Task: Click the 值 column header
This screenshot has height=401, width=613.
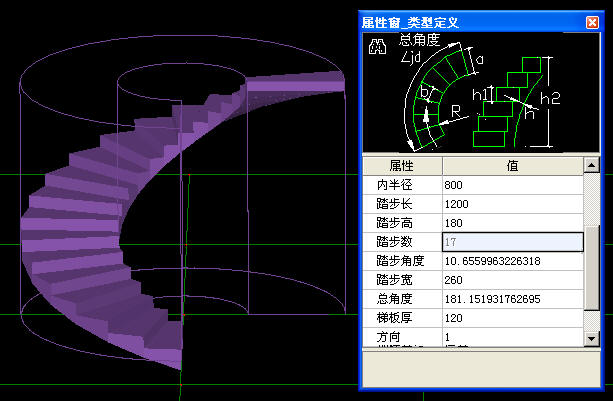Action: [x=513, y=166]
